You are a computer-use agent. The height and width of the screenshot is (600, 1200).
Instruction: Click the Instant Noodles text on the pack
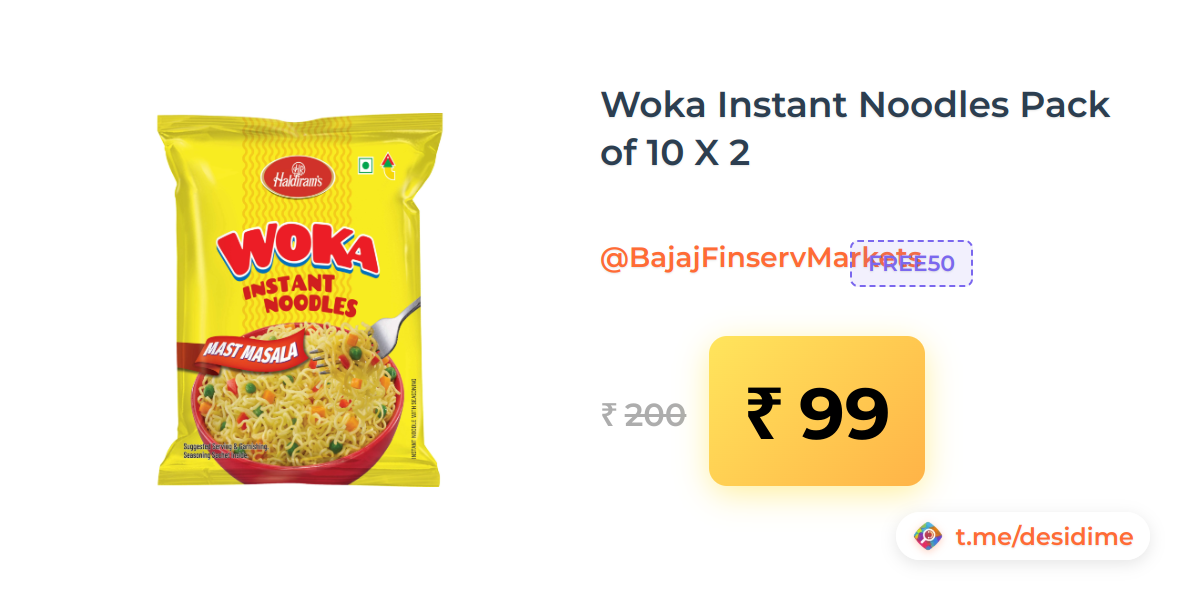click(300, 295)
